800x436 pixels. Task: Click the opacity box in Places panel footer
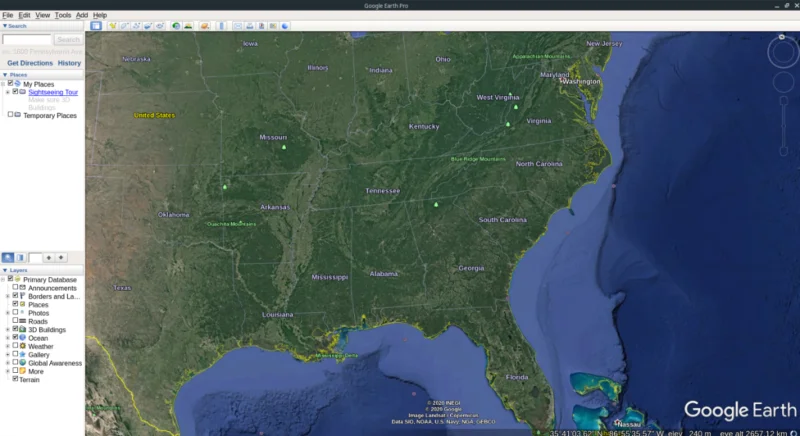tap(35, 258)
